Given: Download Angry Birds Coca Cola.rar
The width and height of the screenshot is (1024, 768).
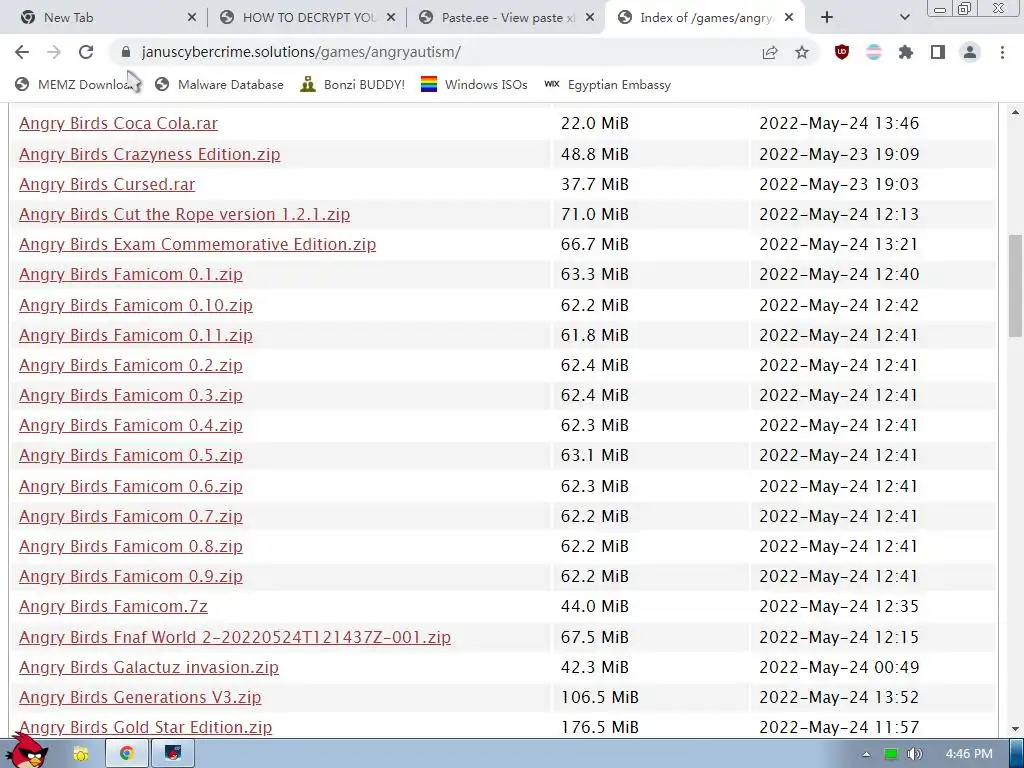Looking at the screenshot, I should pos(118,123).
